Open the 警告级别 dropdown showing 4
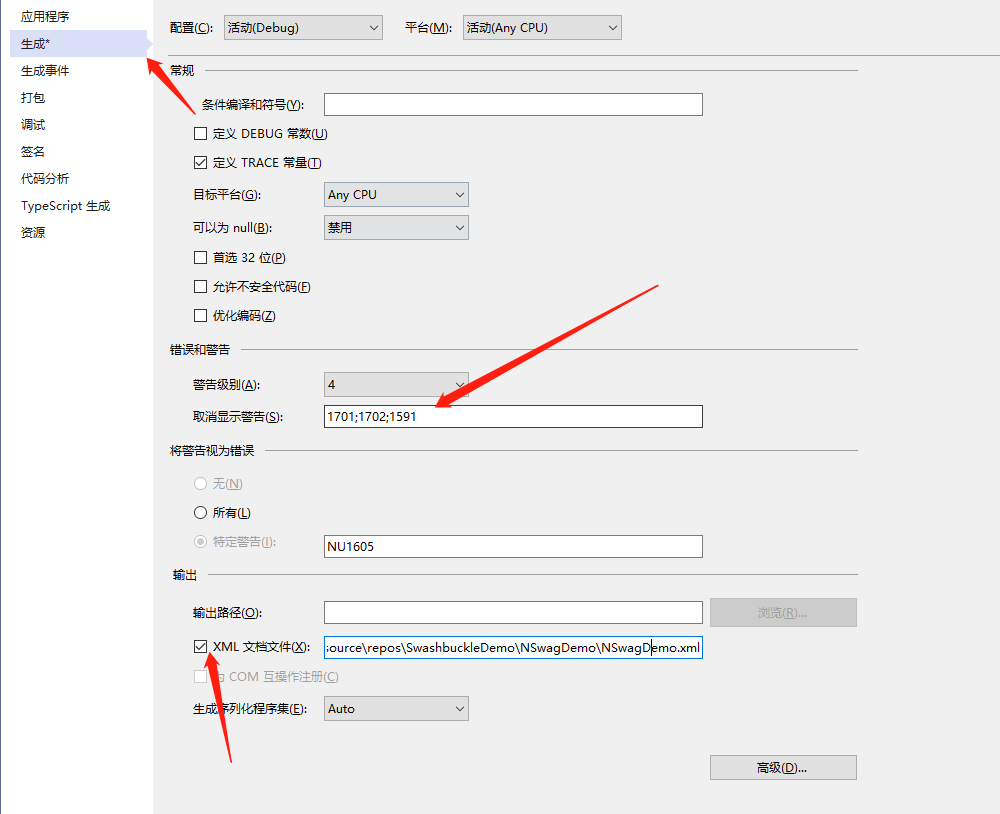Screen dimensions: 1000x814 pos(396,385)
